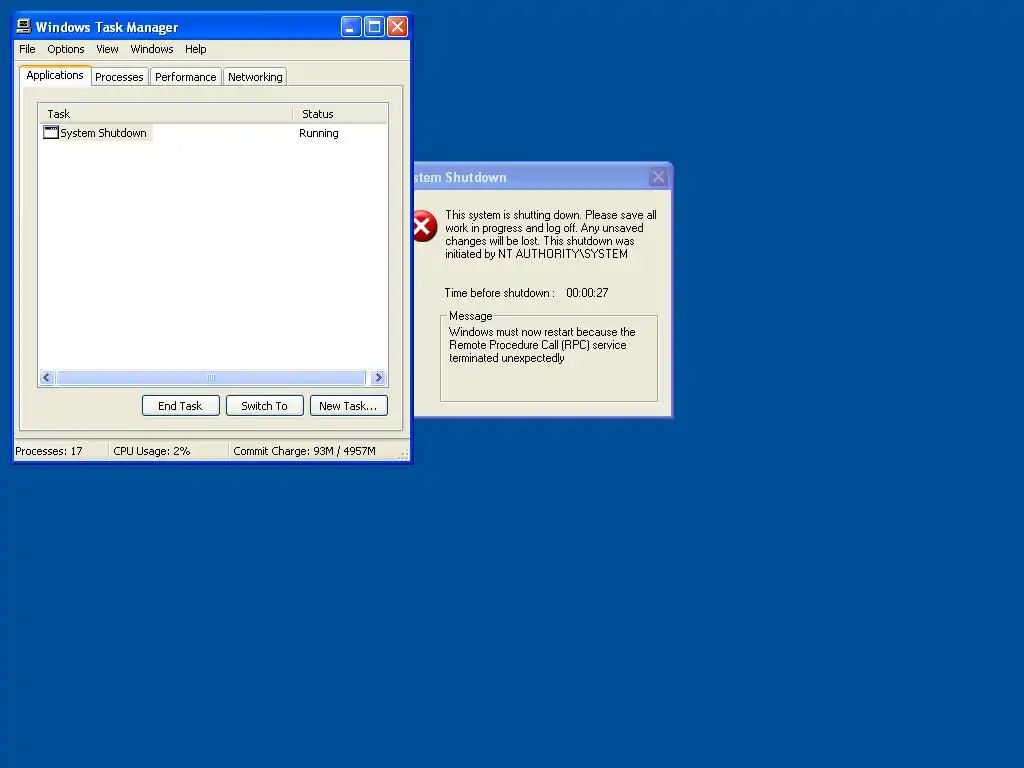Image resolution: width=1024 pixels, height=768 pixels.
Task: Switch to the Processes tab
Action: (119, 77)
